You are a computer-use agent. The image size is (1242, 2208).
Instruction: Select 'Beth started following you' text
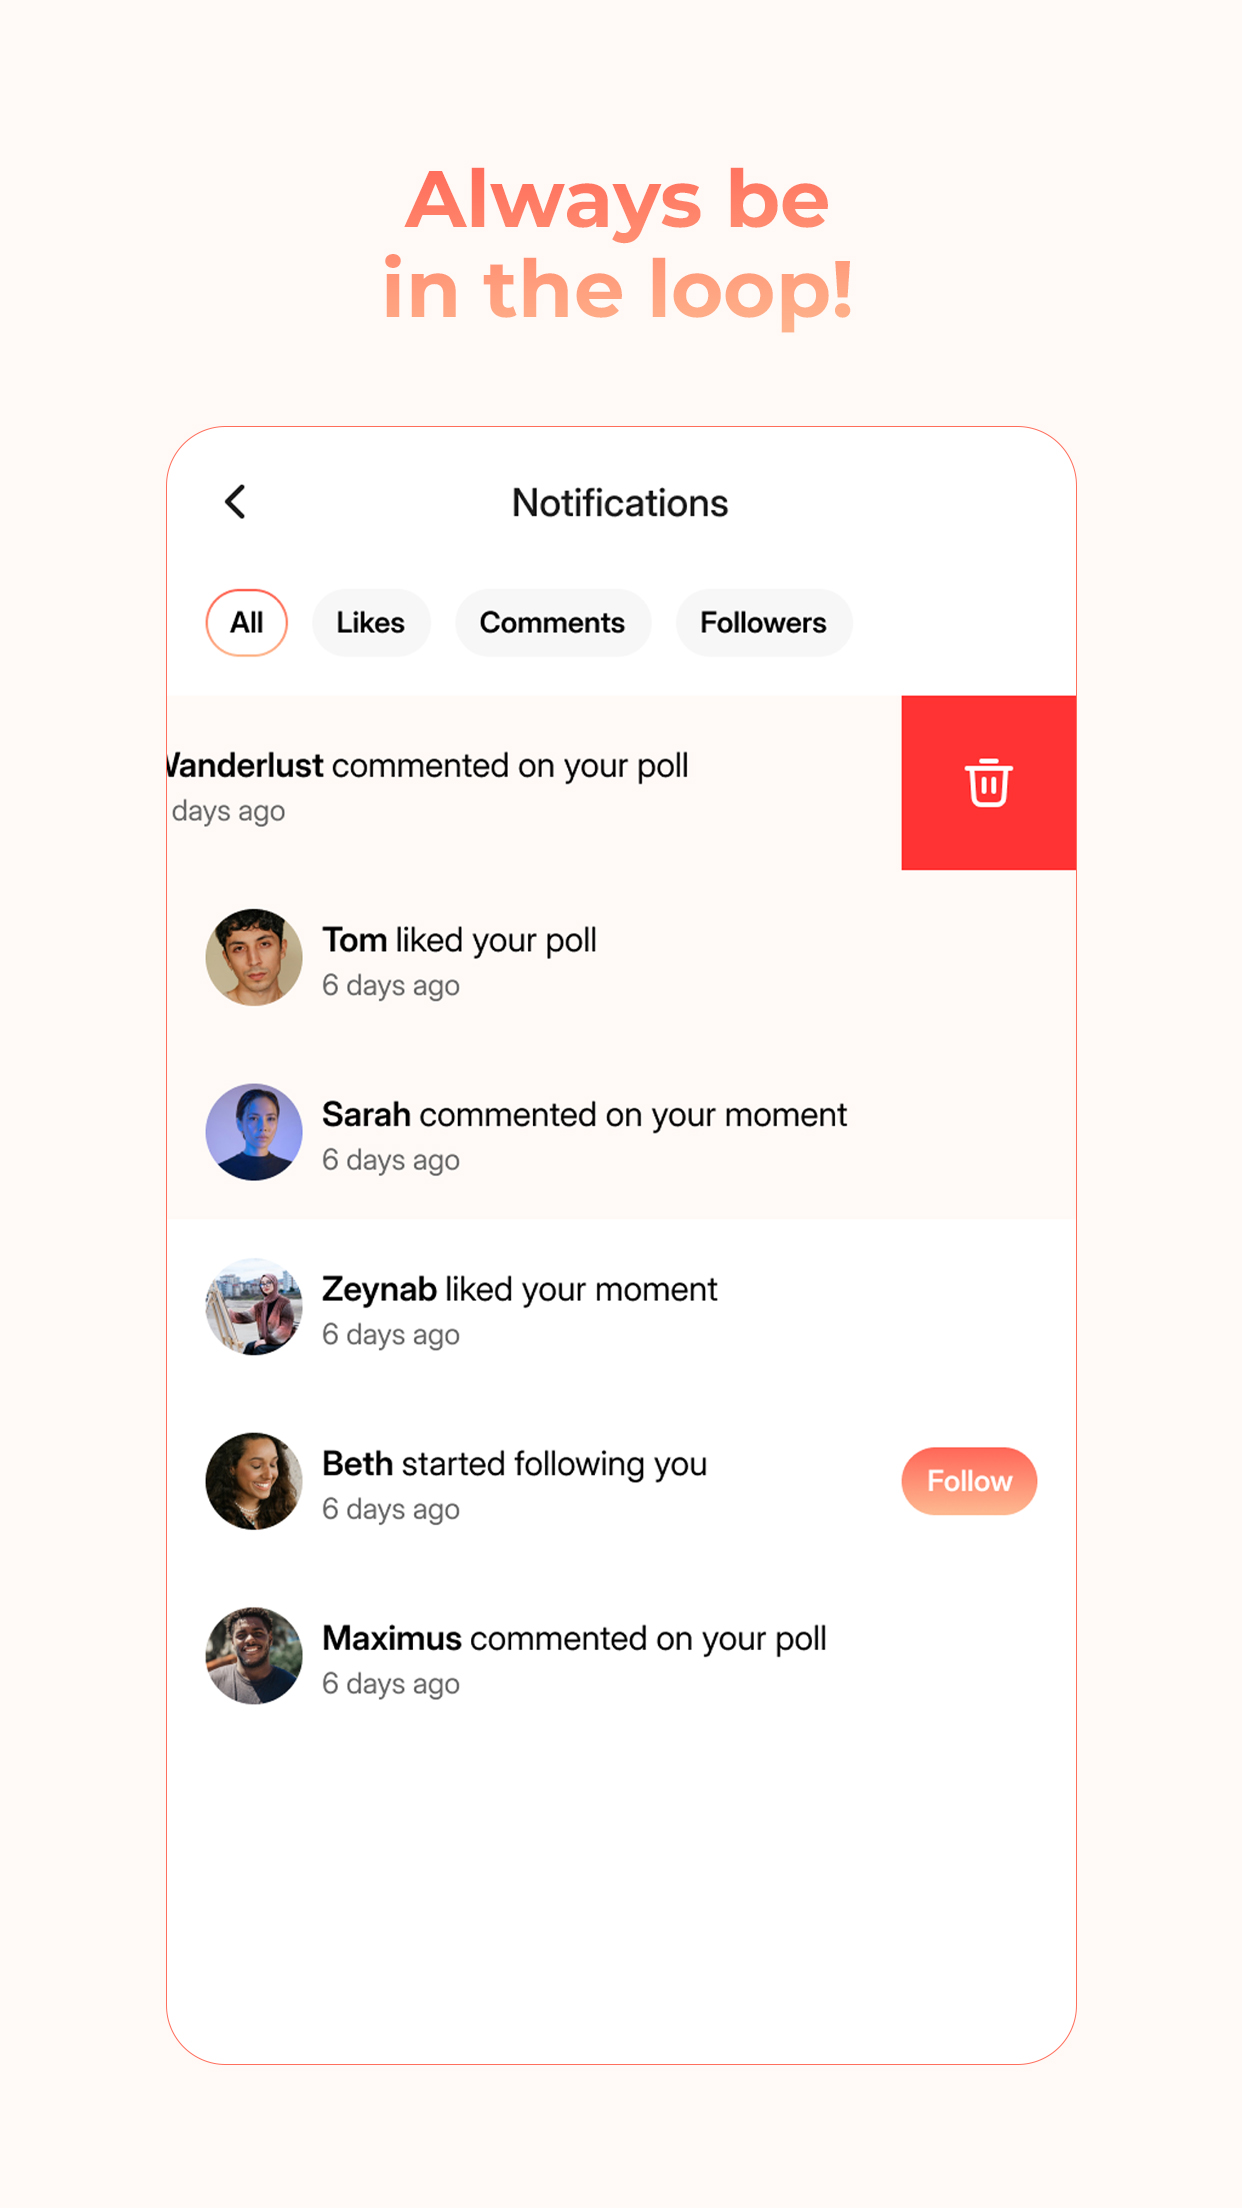pyautogui.click(x=514, y=1464)
